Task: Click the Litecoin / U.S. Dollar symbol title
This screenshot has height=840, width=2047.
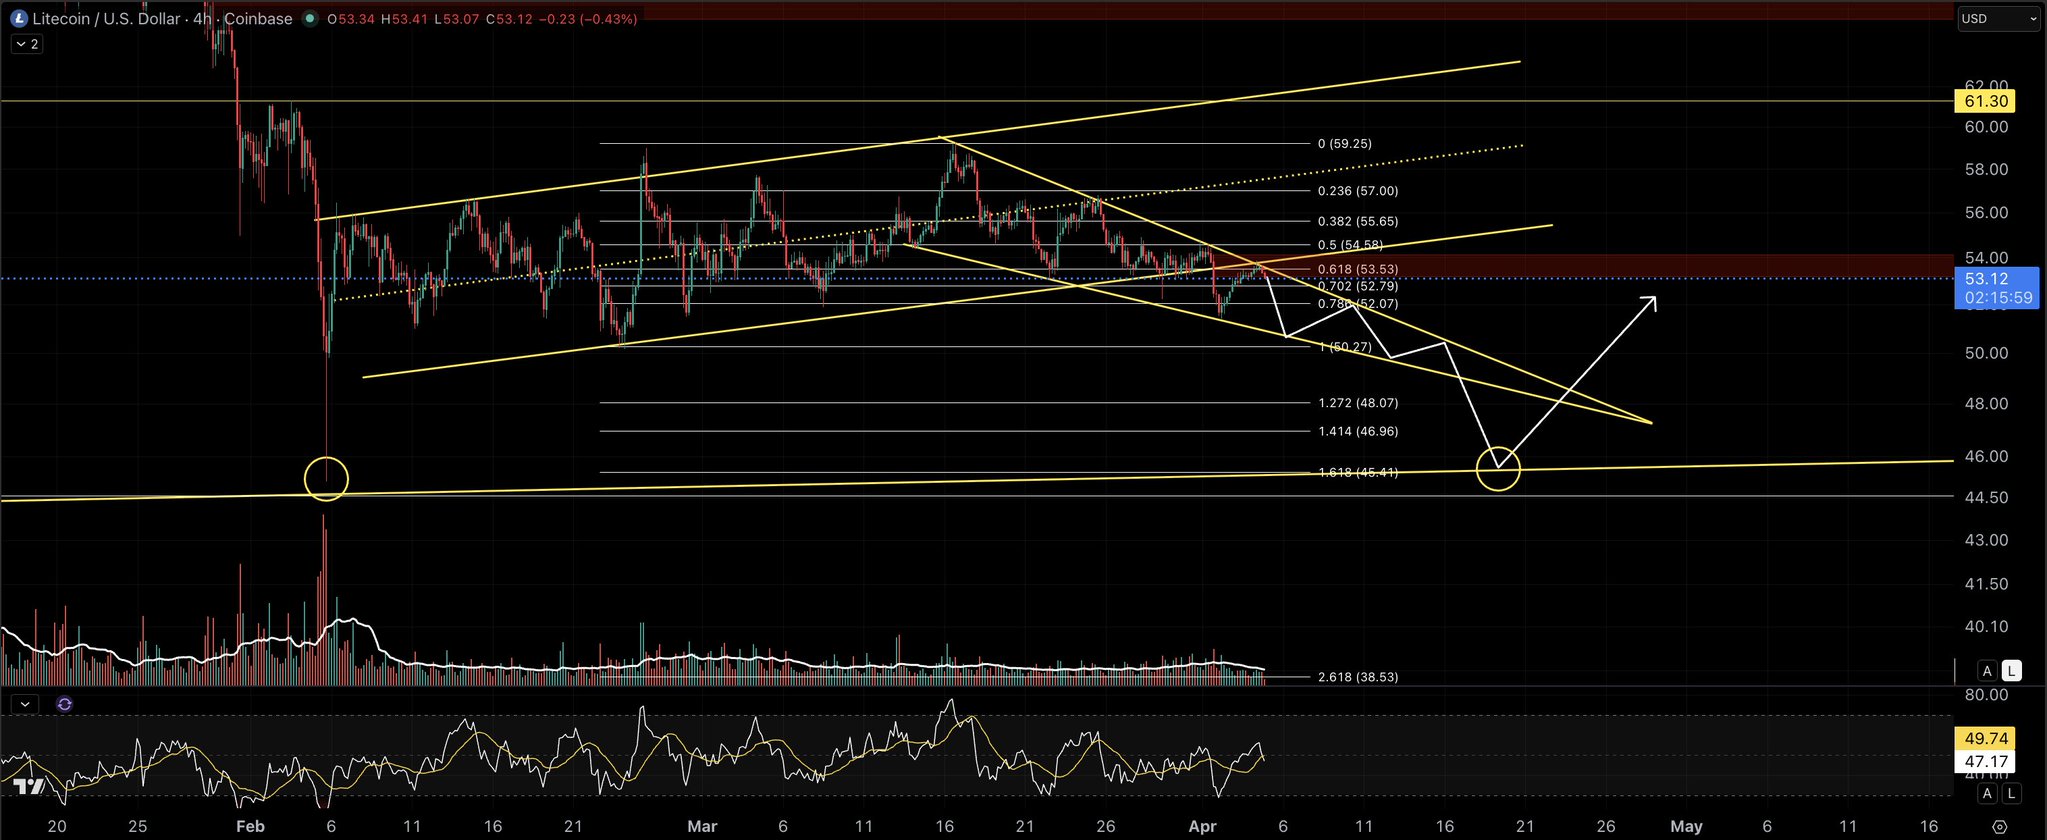Action: coord(106,19)
